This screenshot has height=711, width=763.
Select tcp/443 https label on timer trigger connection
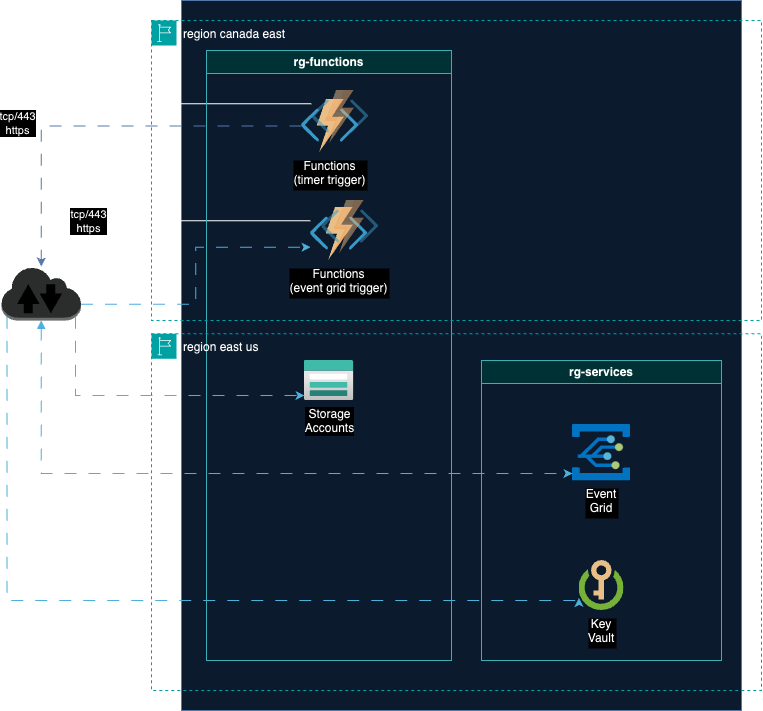click(x=19, y=122)
